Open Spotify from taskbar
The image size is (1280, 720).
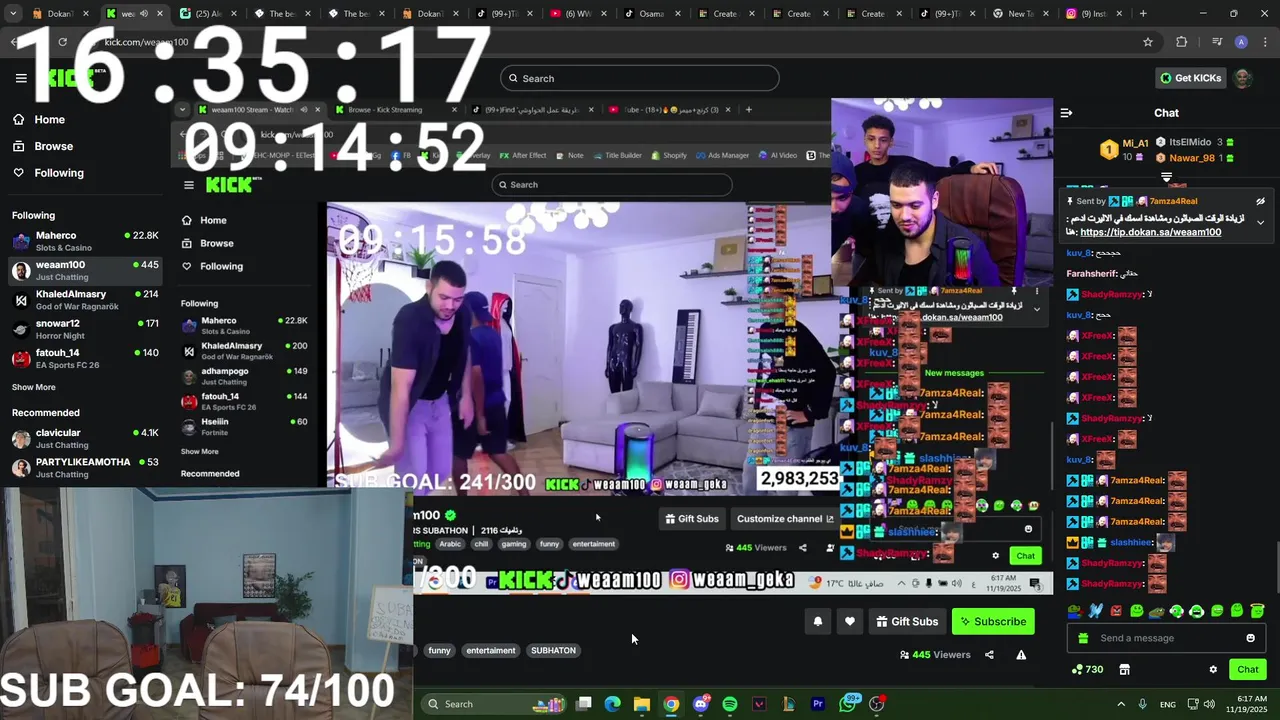click(x=730, y=704)
